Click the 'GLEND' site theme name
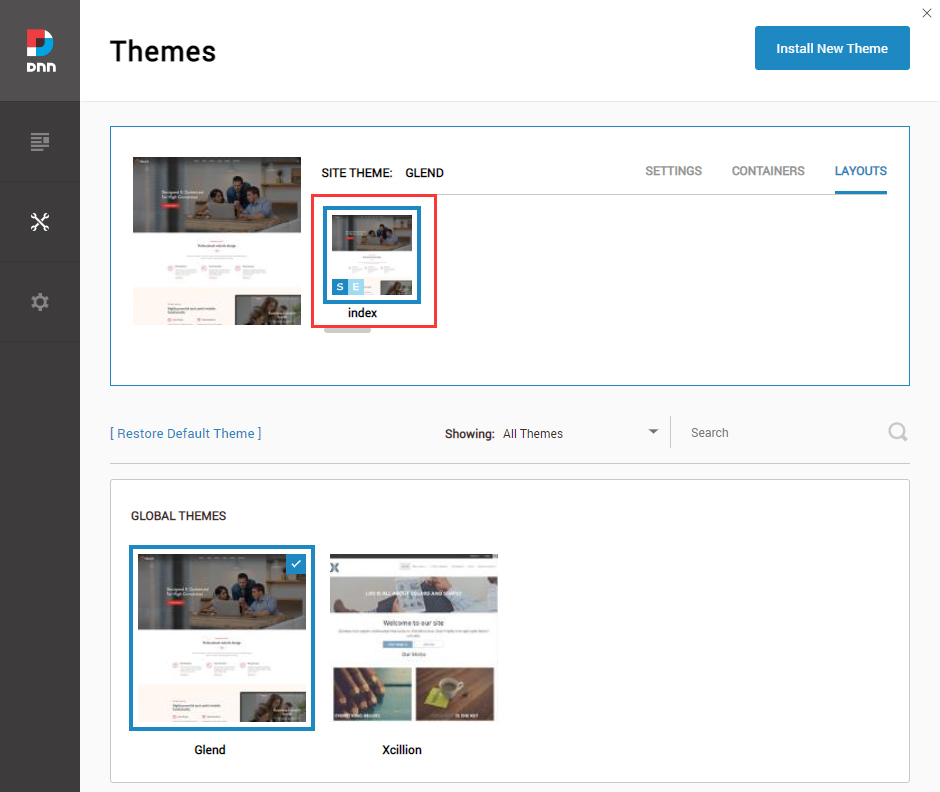940x792 pixels. (x=424, y=173)
